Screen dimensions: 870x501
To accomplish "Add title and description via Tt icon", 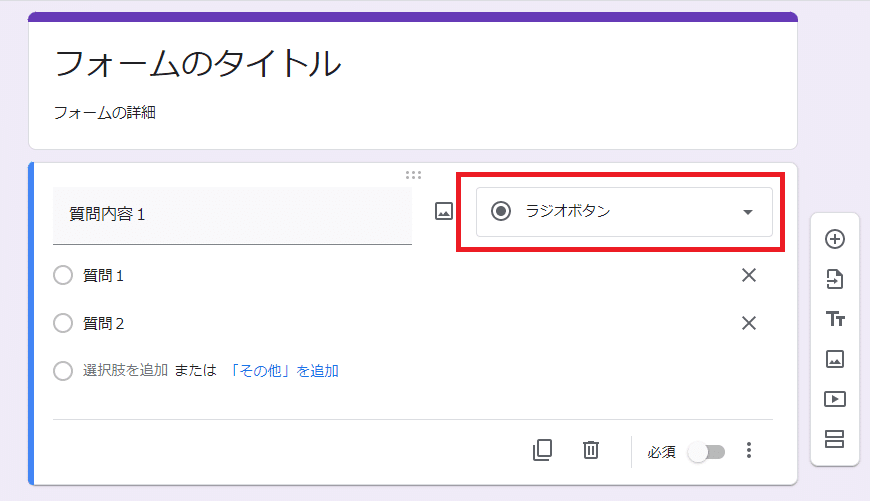I will tap(834, 319).
